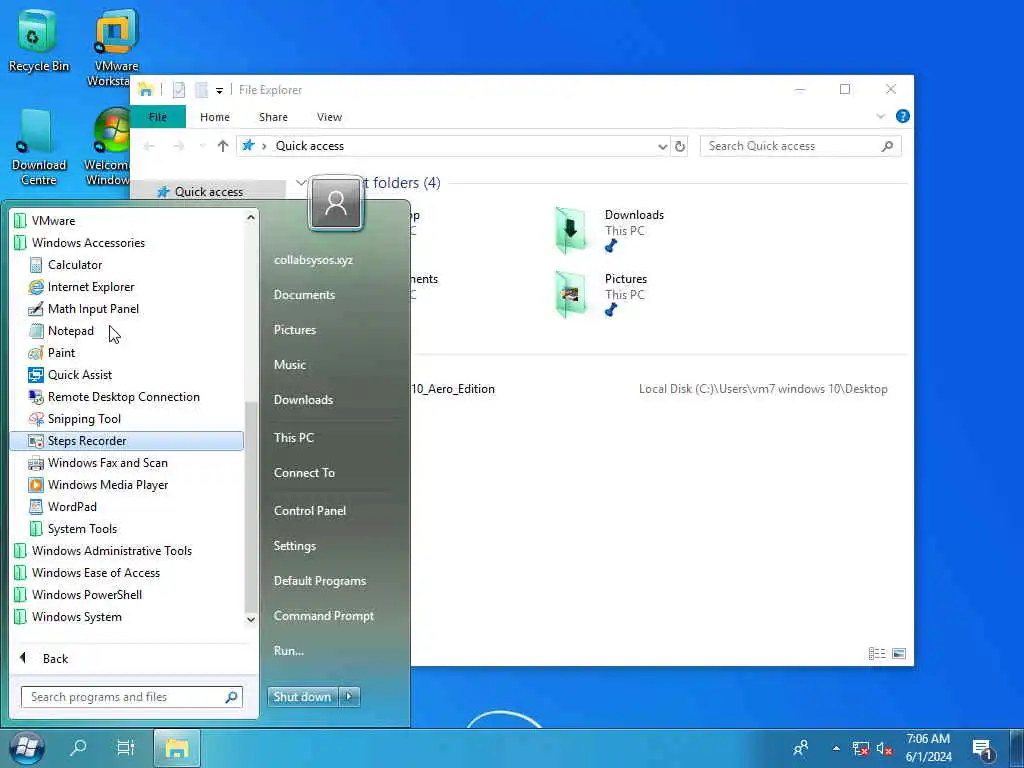
Task: Click the Shut down button
Action: pos(303,697)
